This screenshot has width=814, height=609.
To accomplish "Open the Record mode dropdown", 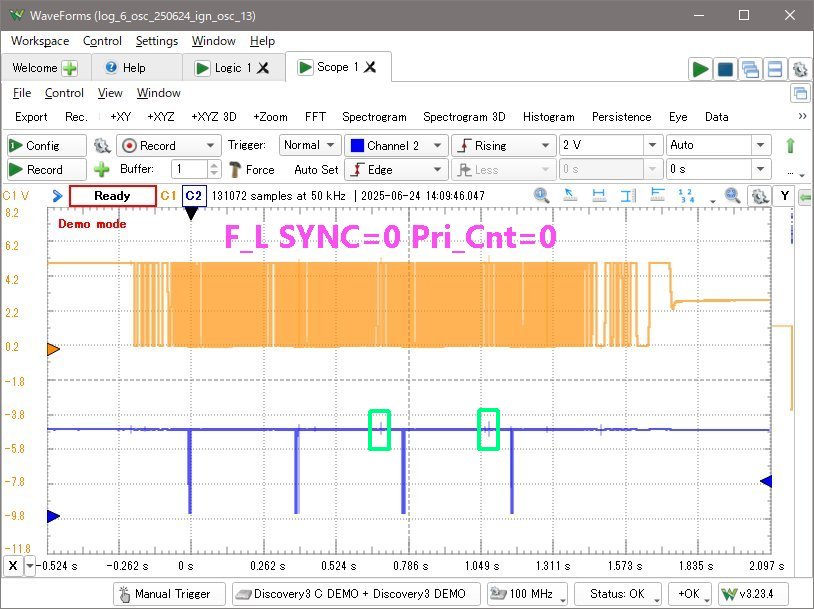I will 169,145.
